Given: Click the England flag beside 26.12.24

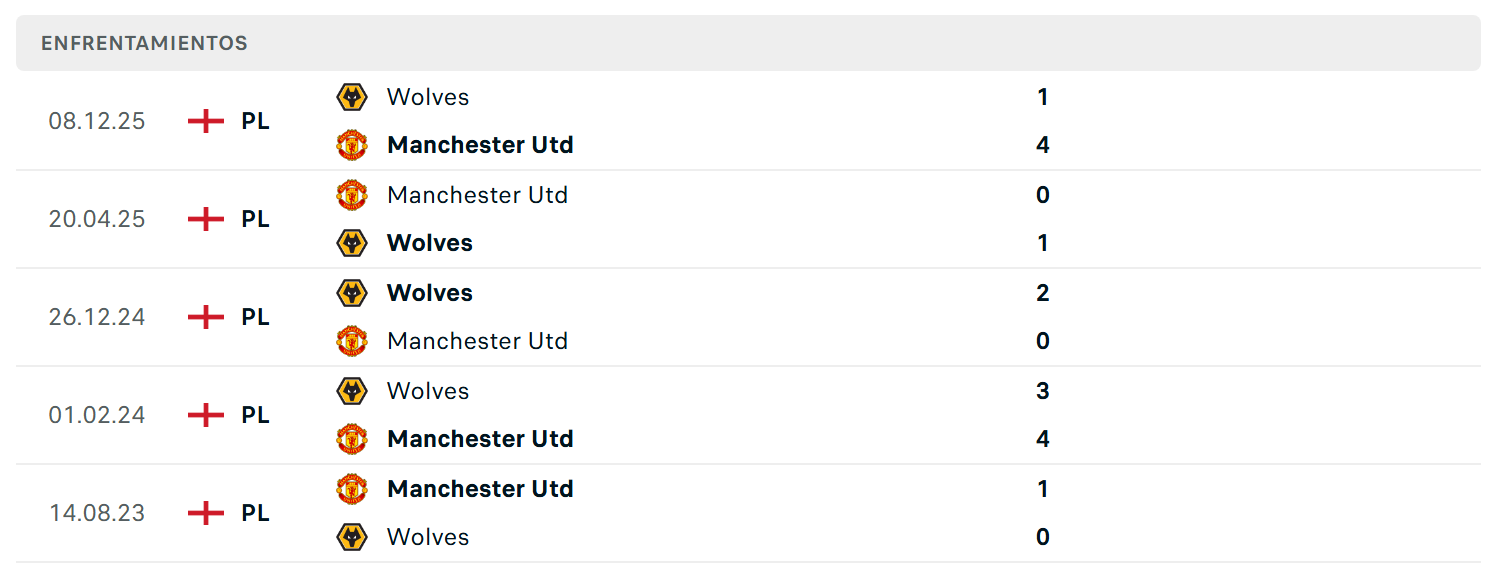Looking at the screenshot, I should click(x=206, y=317).
